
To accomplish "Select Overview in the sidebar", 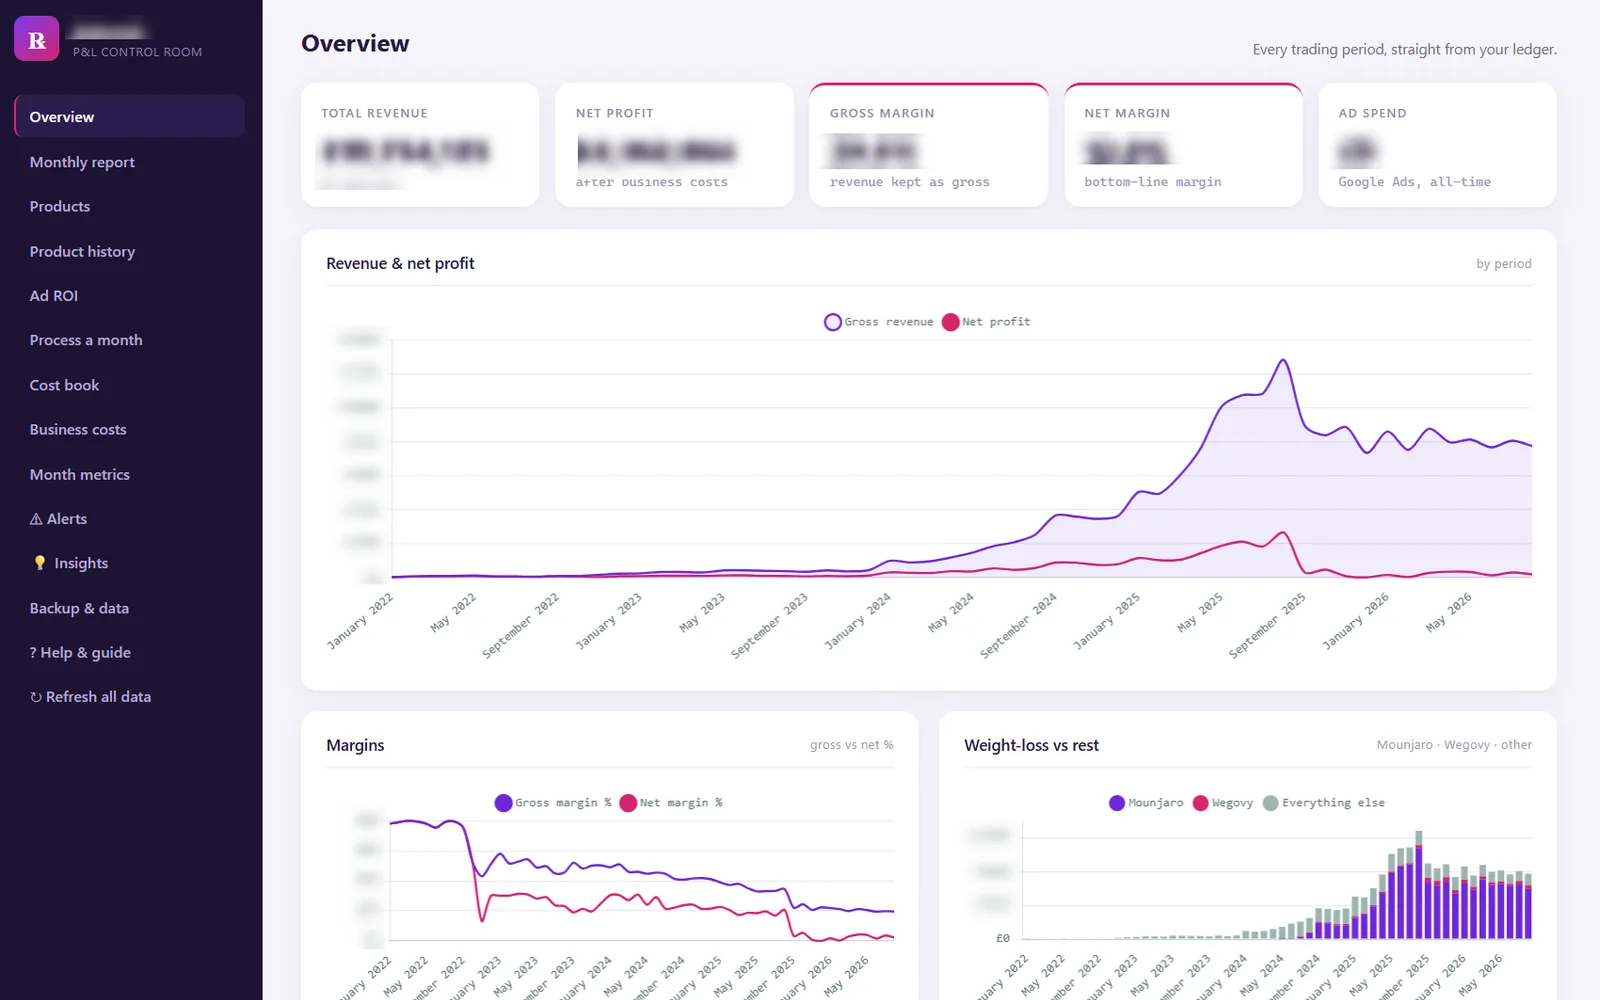I will click(130, 117).
